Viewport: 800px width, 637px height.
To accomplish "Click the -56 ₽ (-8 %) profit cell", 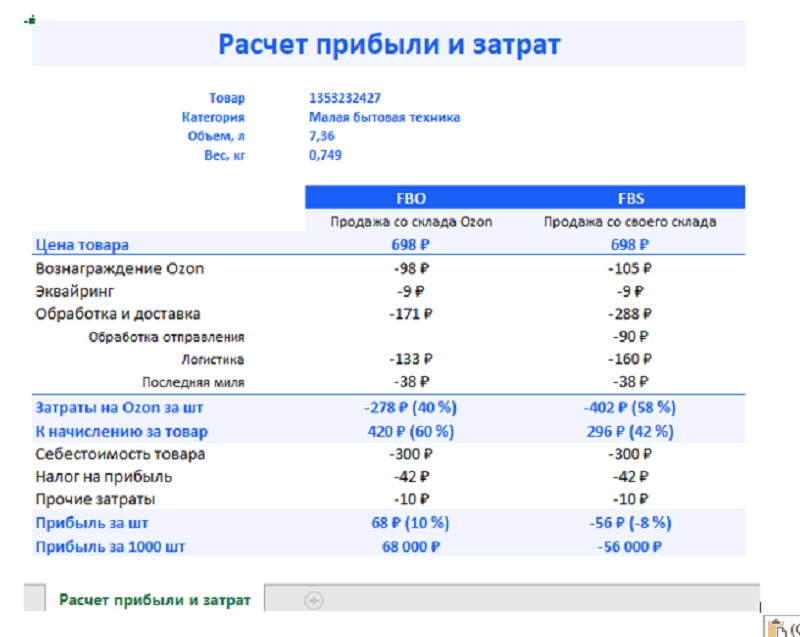I will [x=630, y=523].
